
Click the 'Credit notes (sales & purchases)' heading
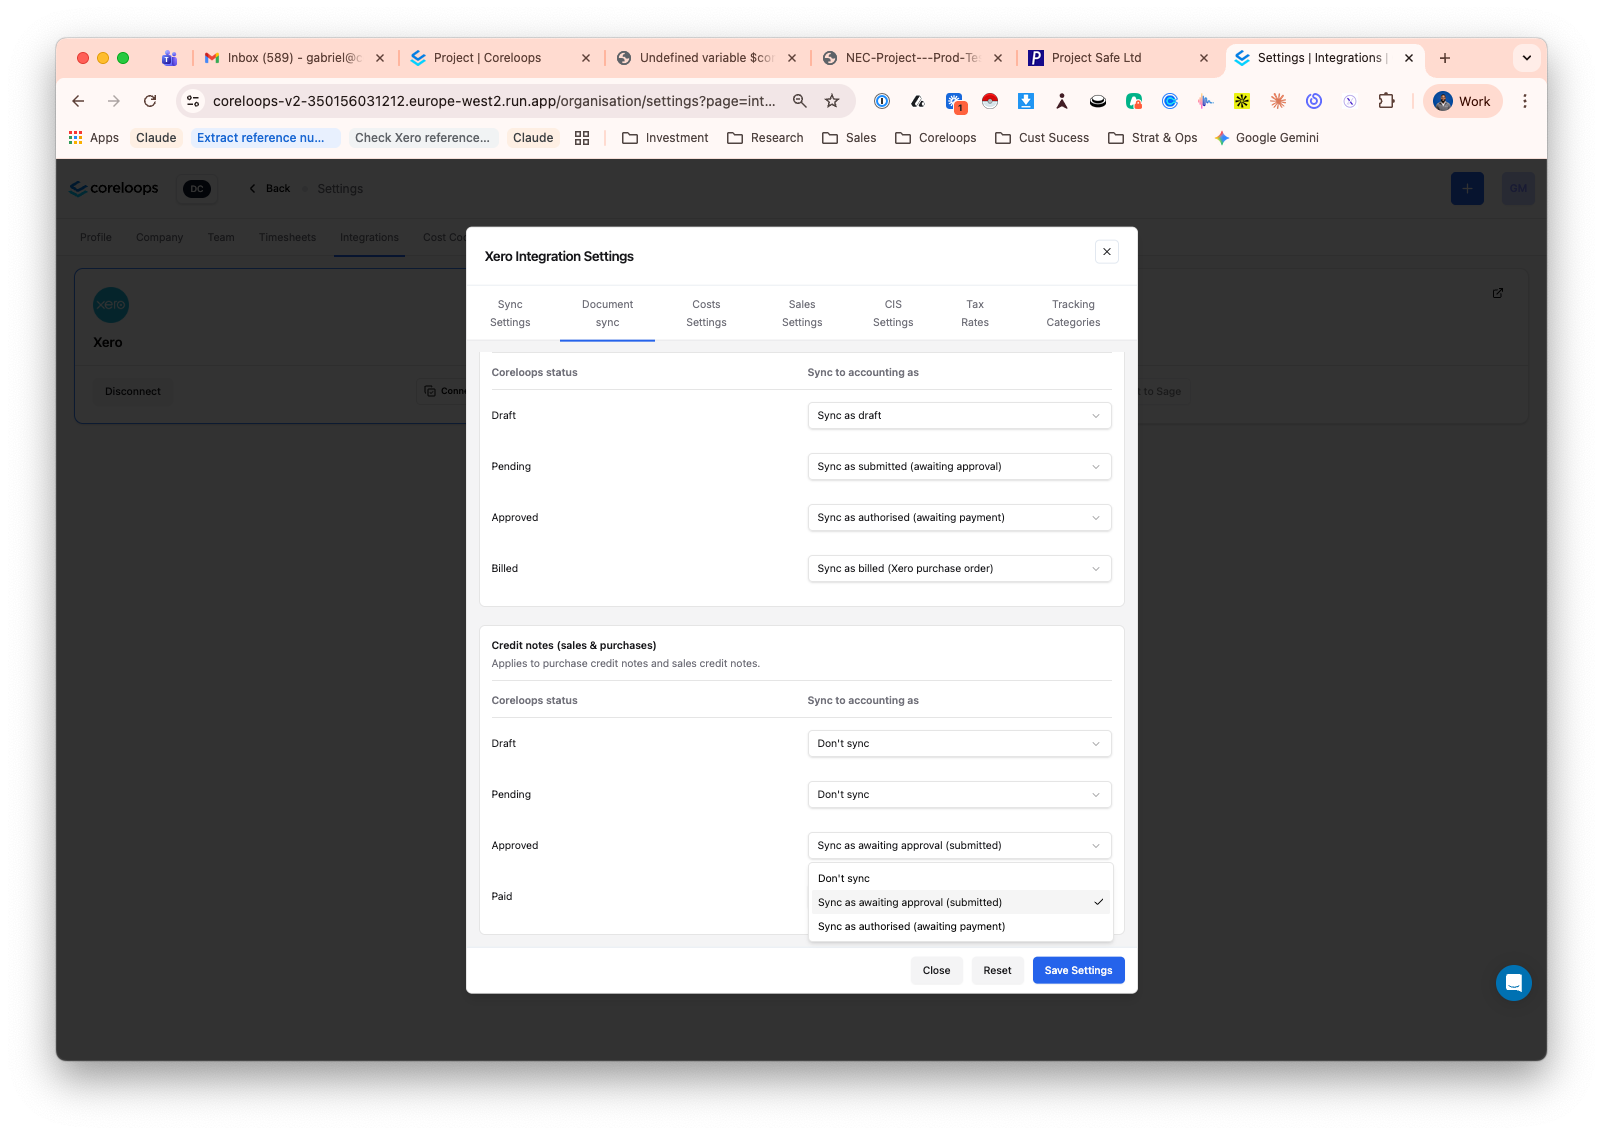pyautogui.click(x=574, y=646)
